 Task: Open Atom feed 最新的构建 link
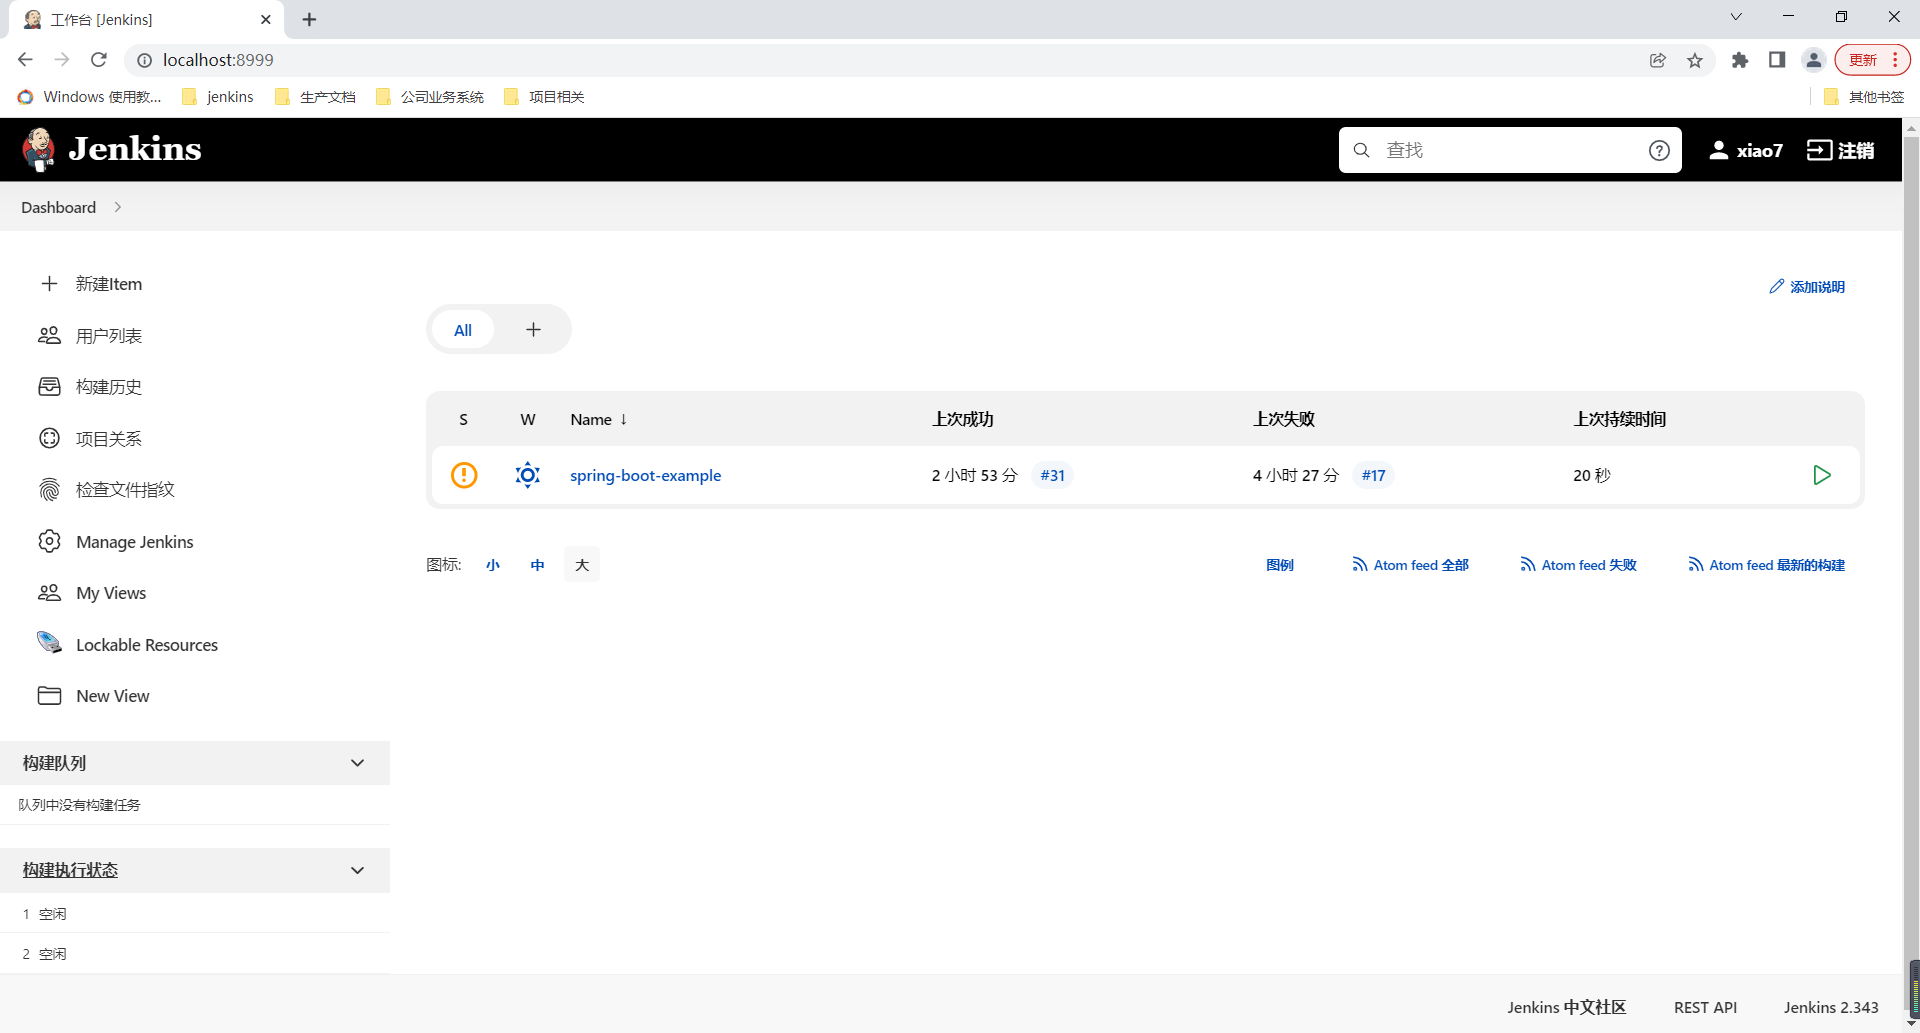click(x=1766, y=565)
